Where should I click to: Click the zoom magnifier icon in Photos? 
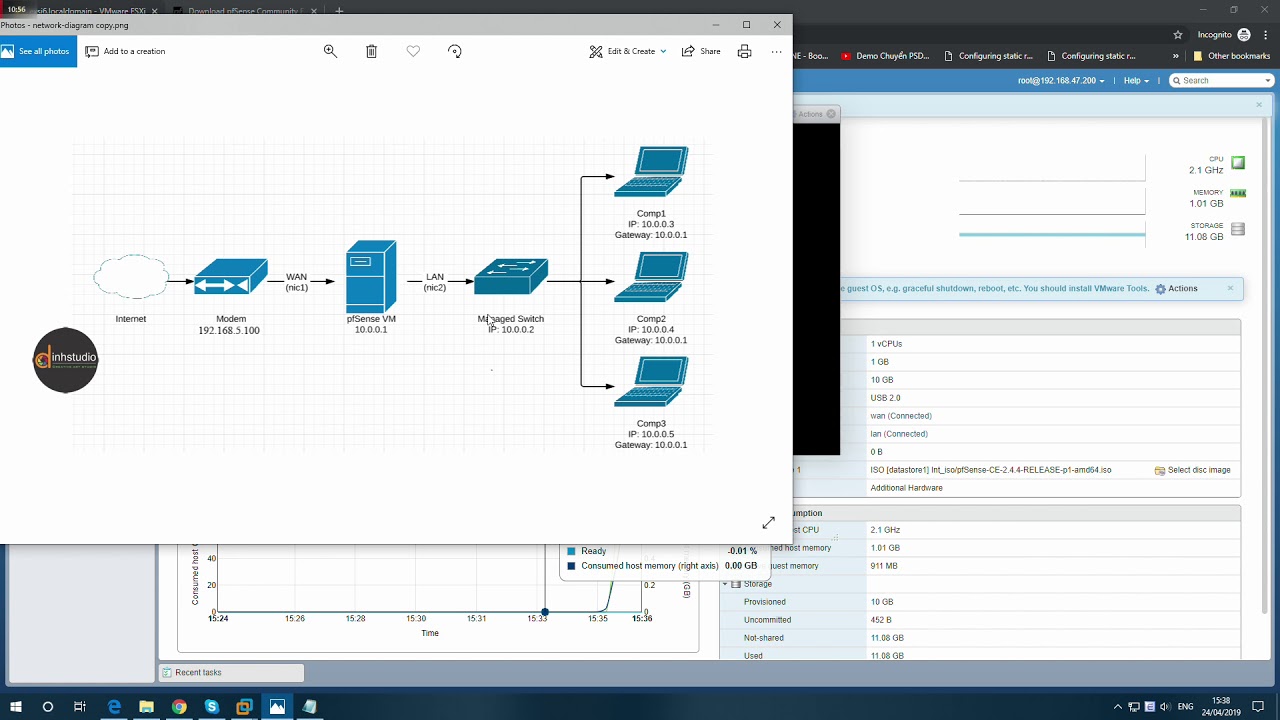click(x=330, y=51)
